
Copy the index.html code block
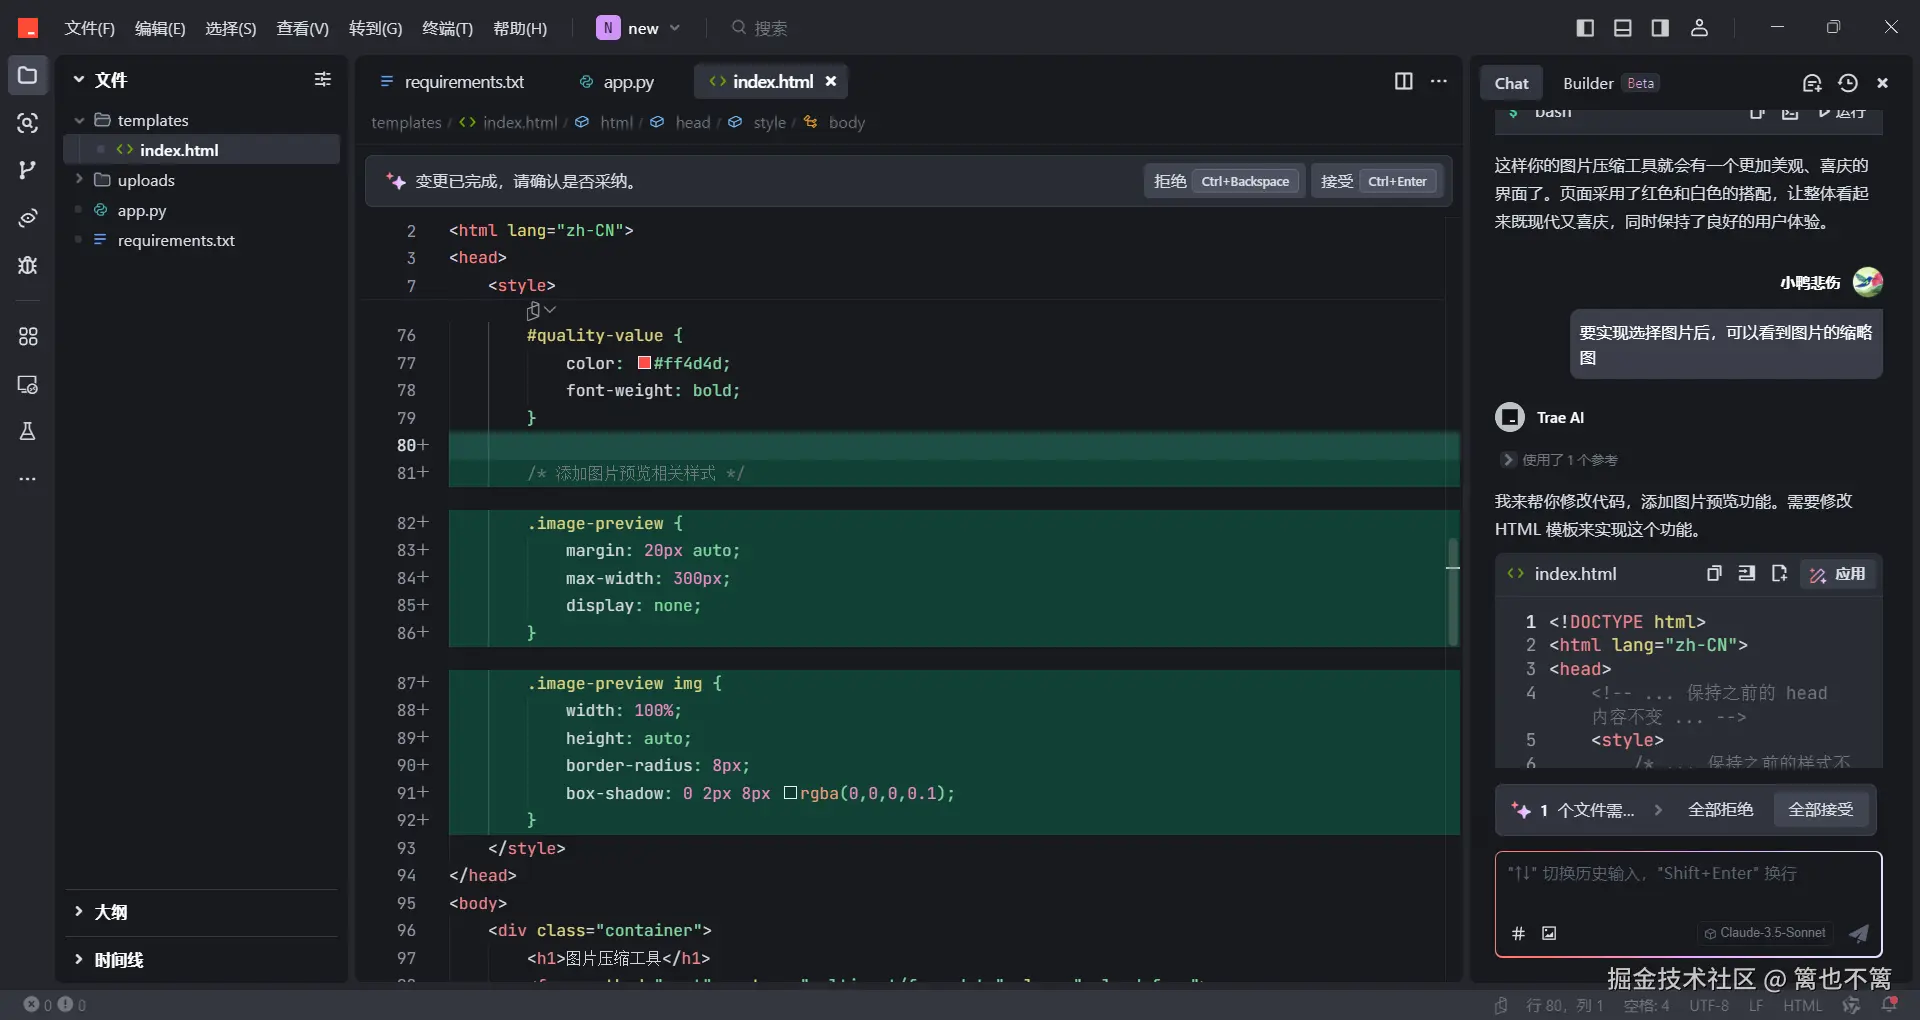tap(1713, 574)
